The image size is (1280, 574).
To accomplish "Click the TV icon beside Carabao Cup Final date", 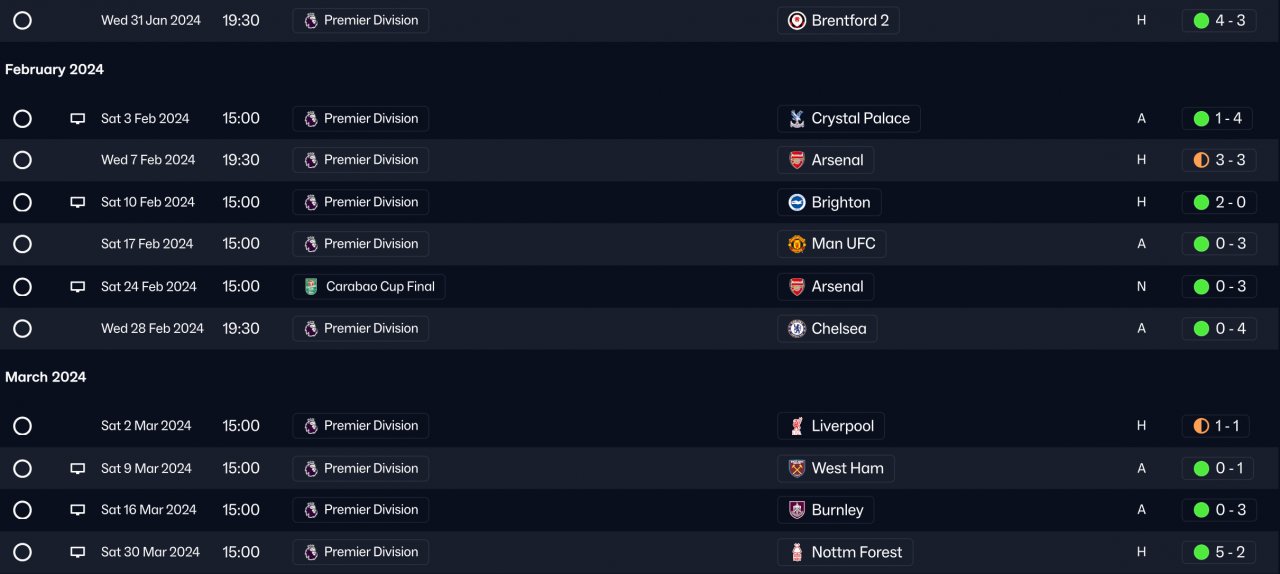I will click(x=78, y=287).
